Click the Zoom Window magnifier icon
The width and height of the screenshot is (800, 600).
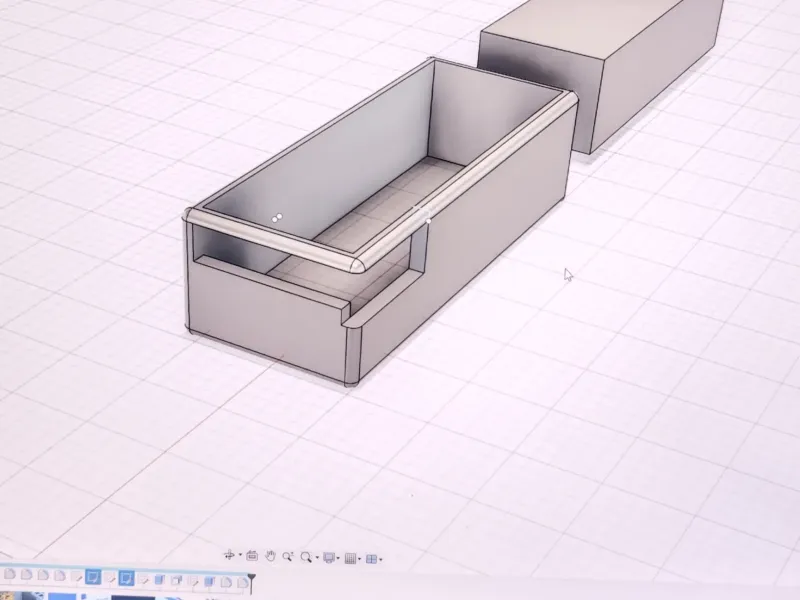point(306,557)
